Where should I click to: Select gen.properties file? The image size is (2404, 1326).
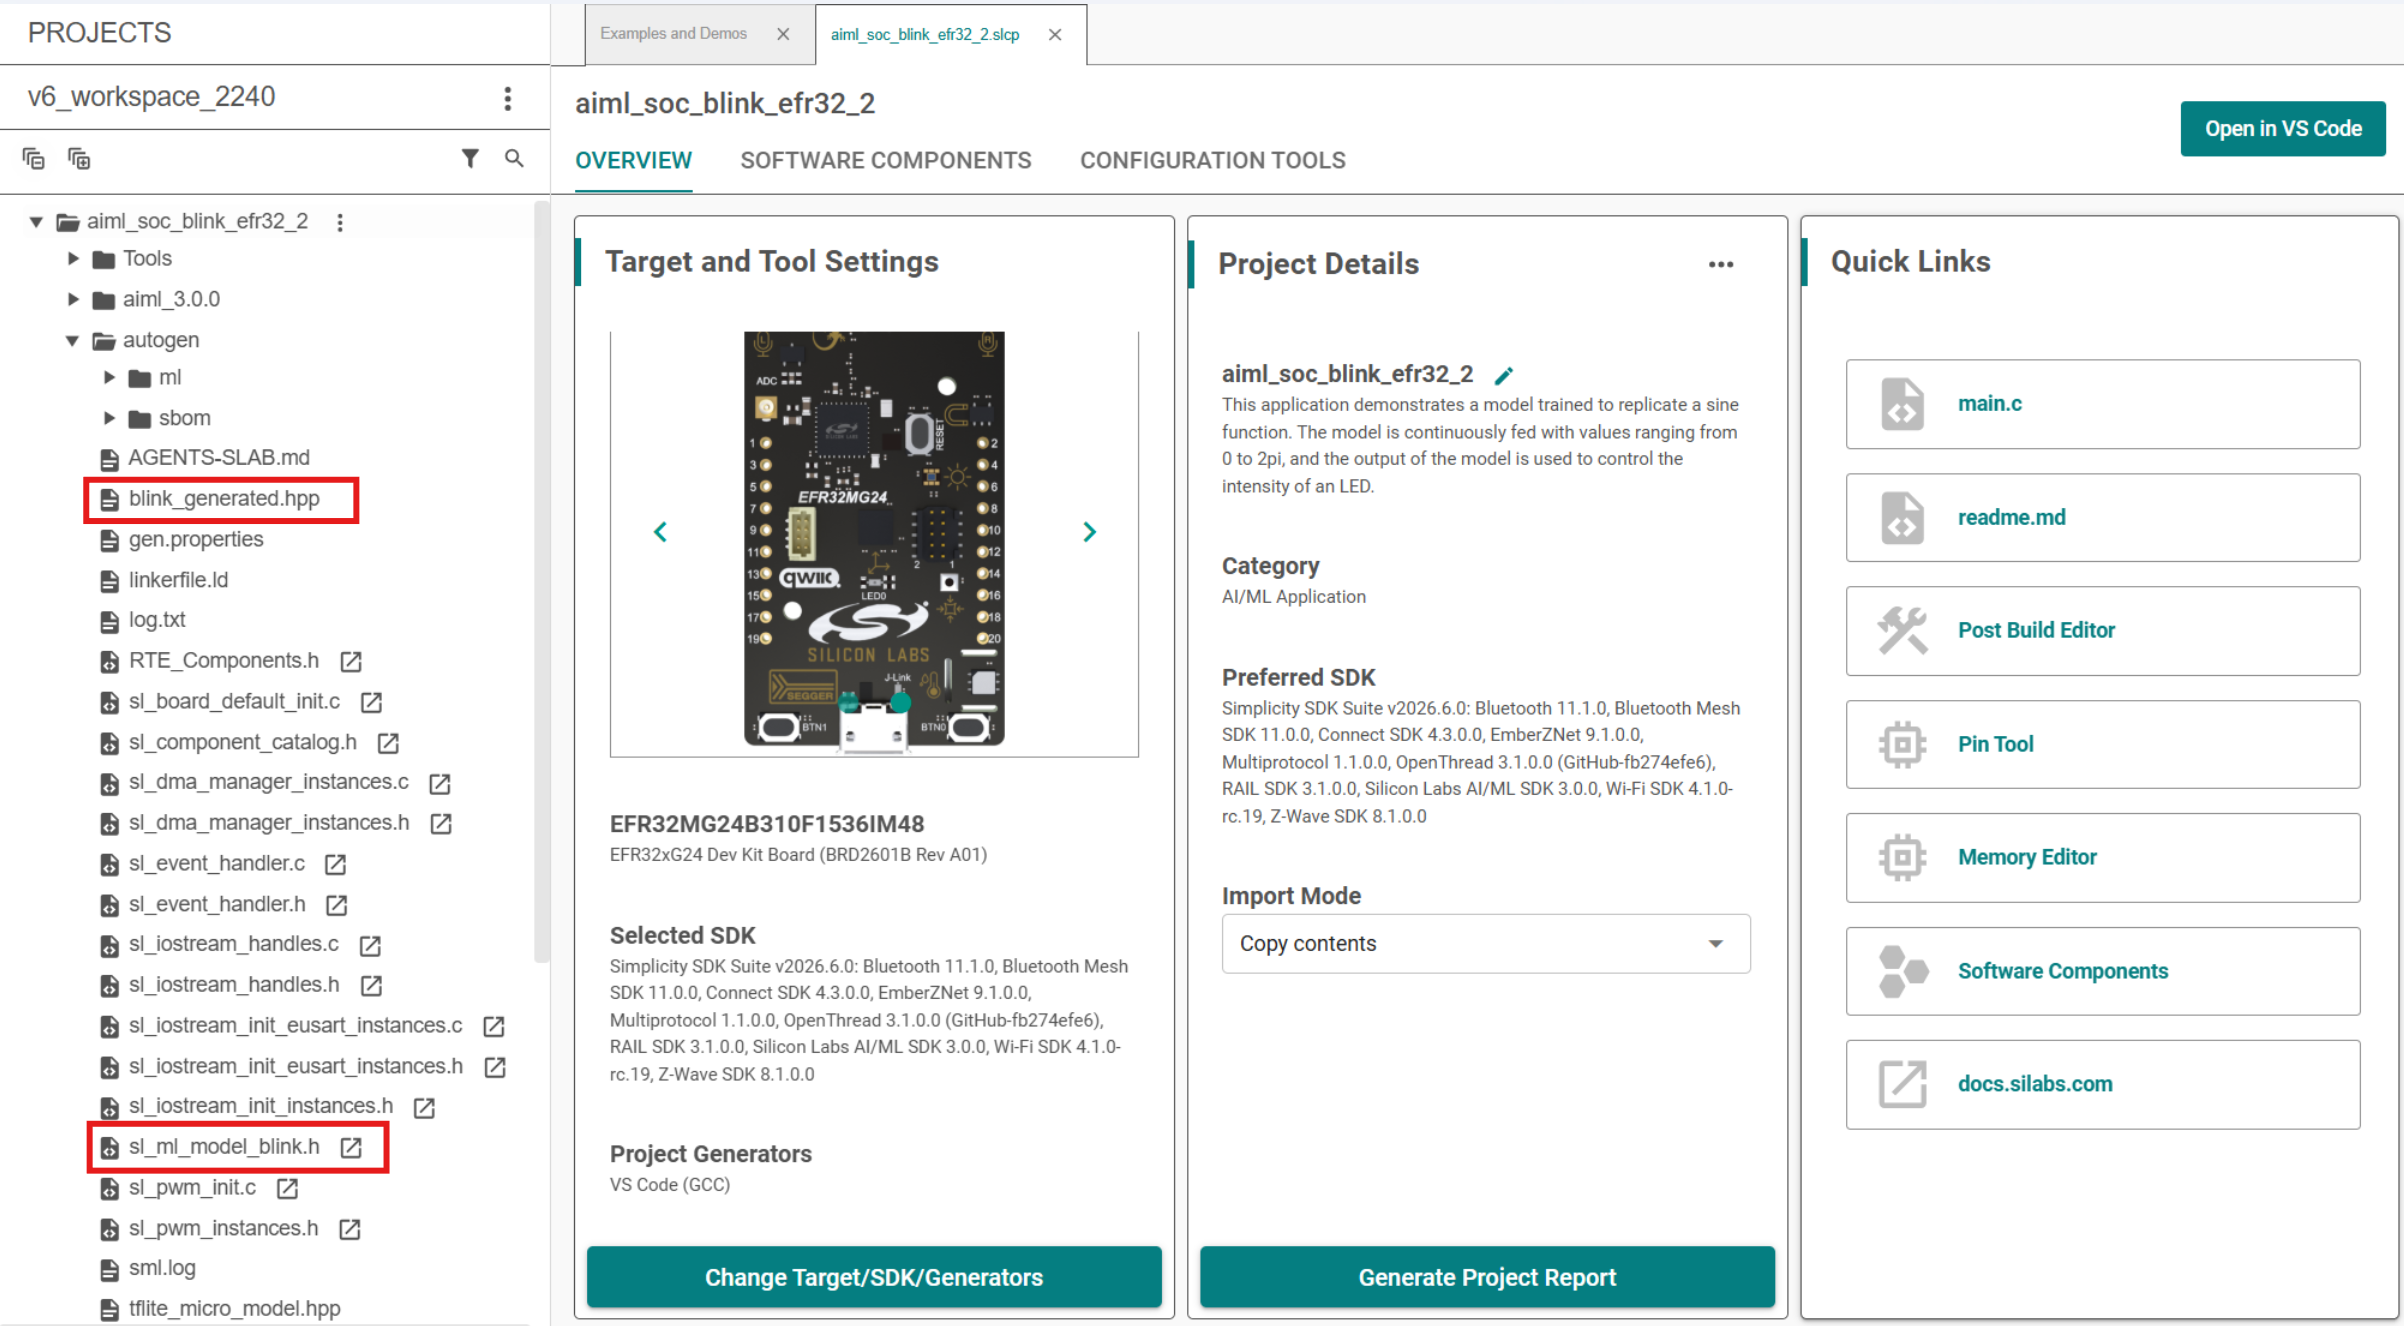click(x=195, y=540)
